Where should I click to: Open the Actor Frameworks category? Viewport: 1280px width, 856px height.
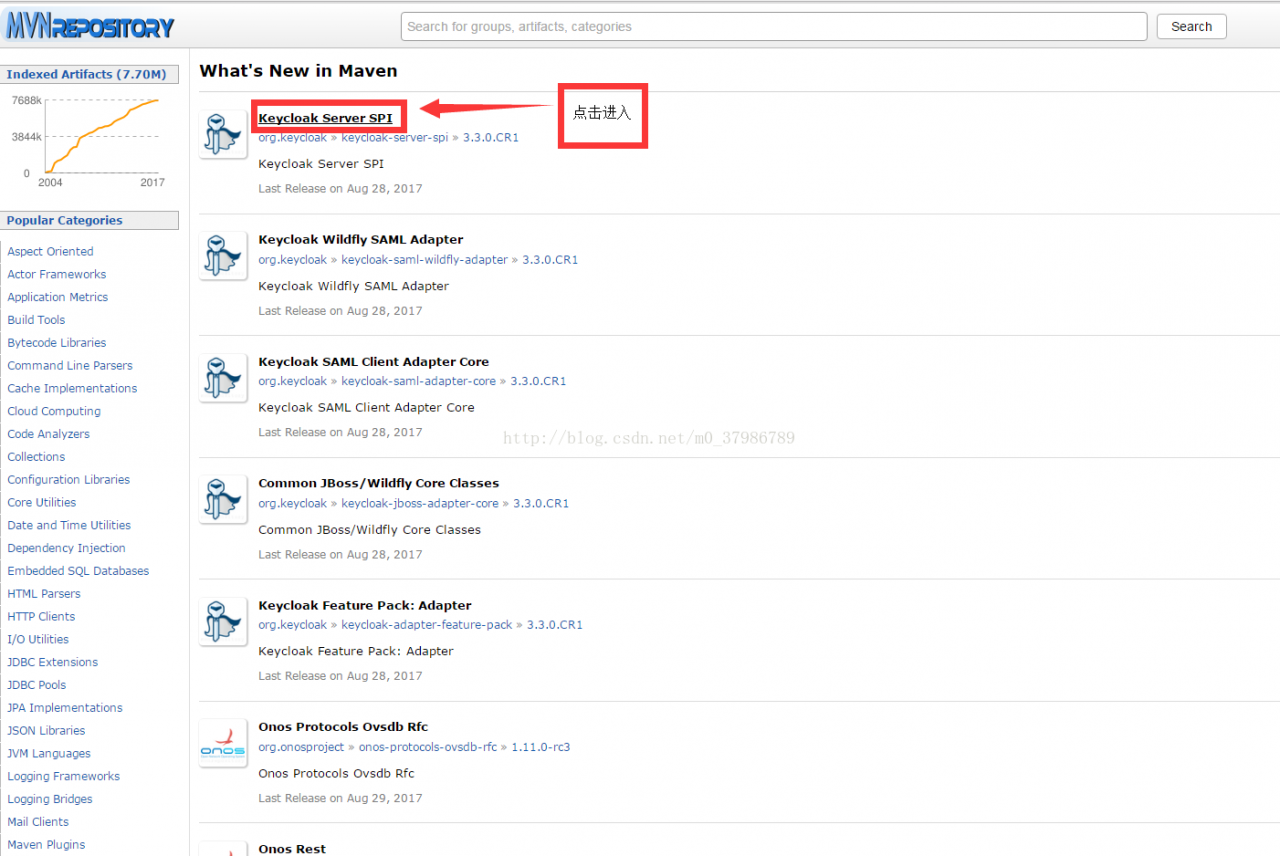[x=56, y=274]
